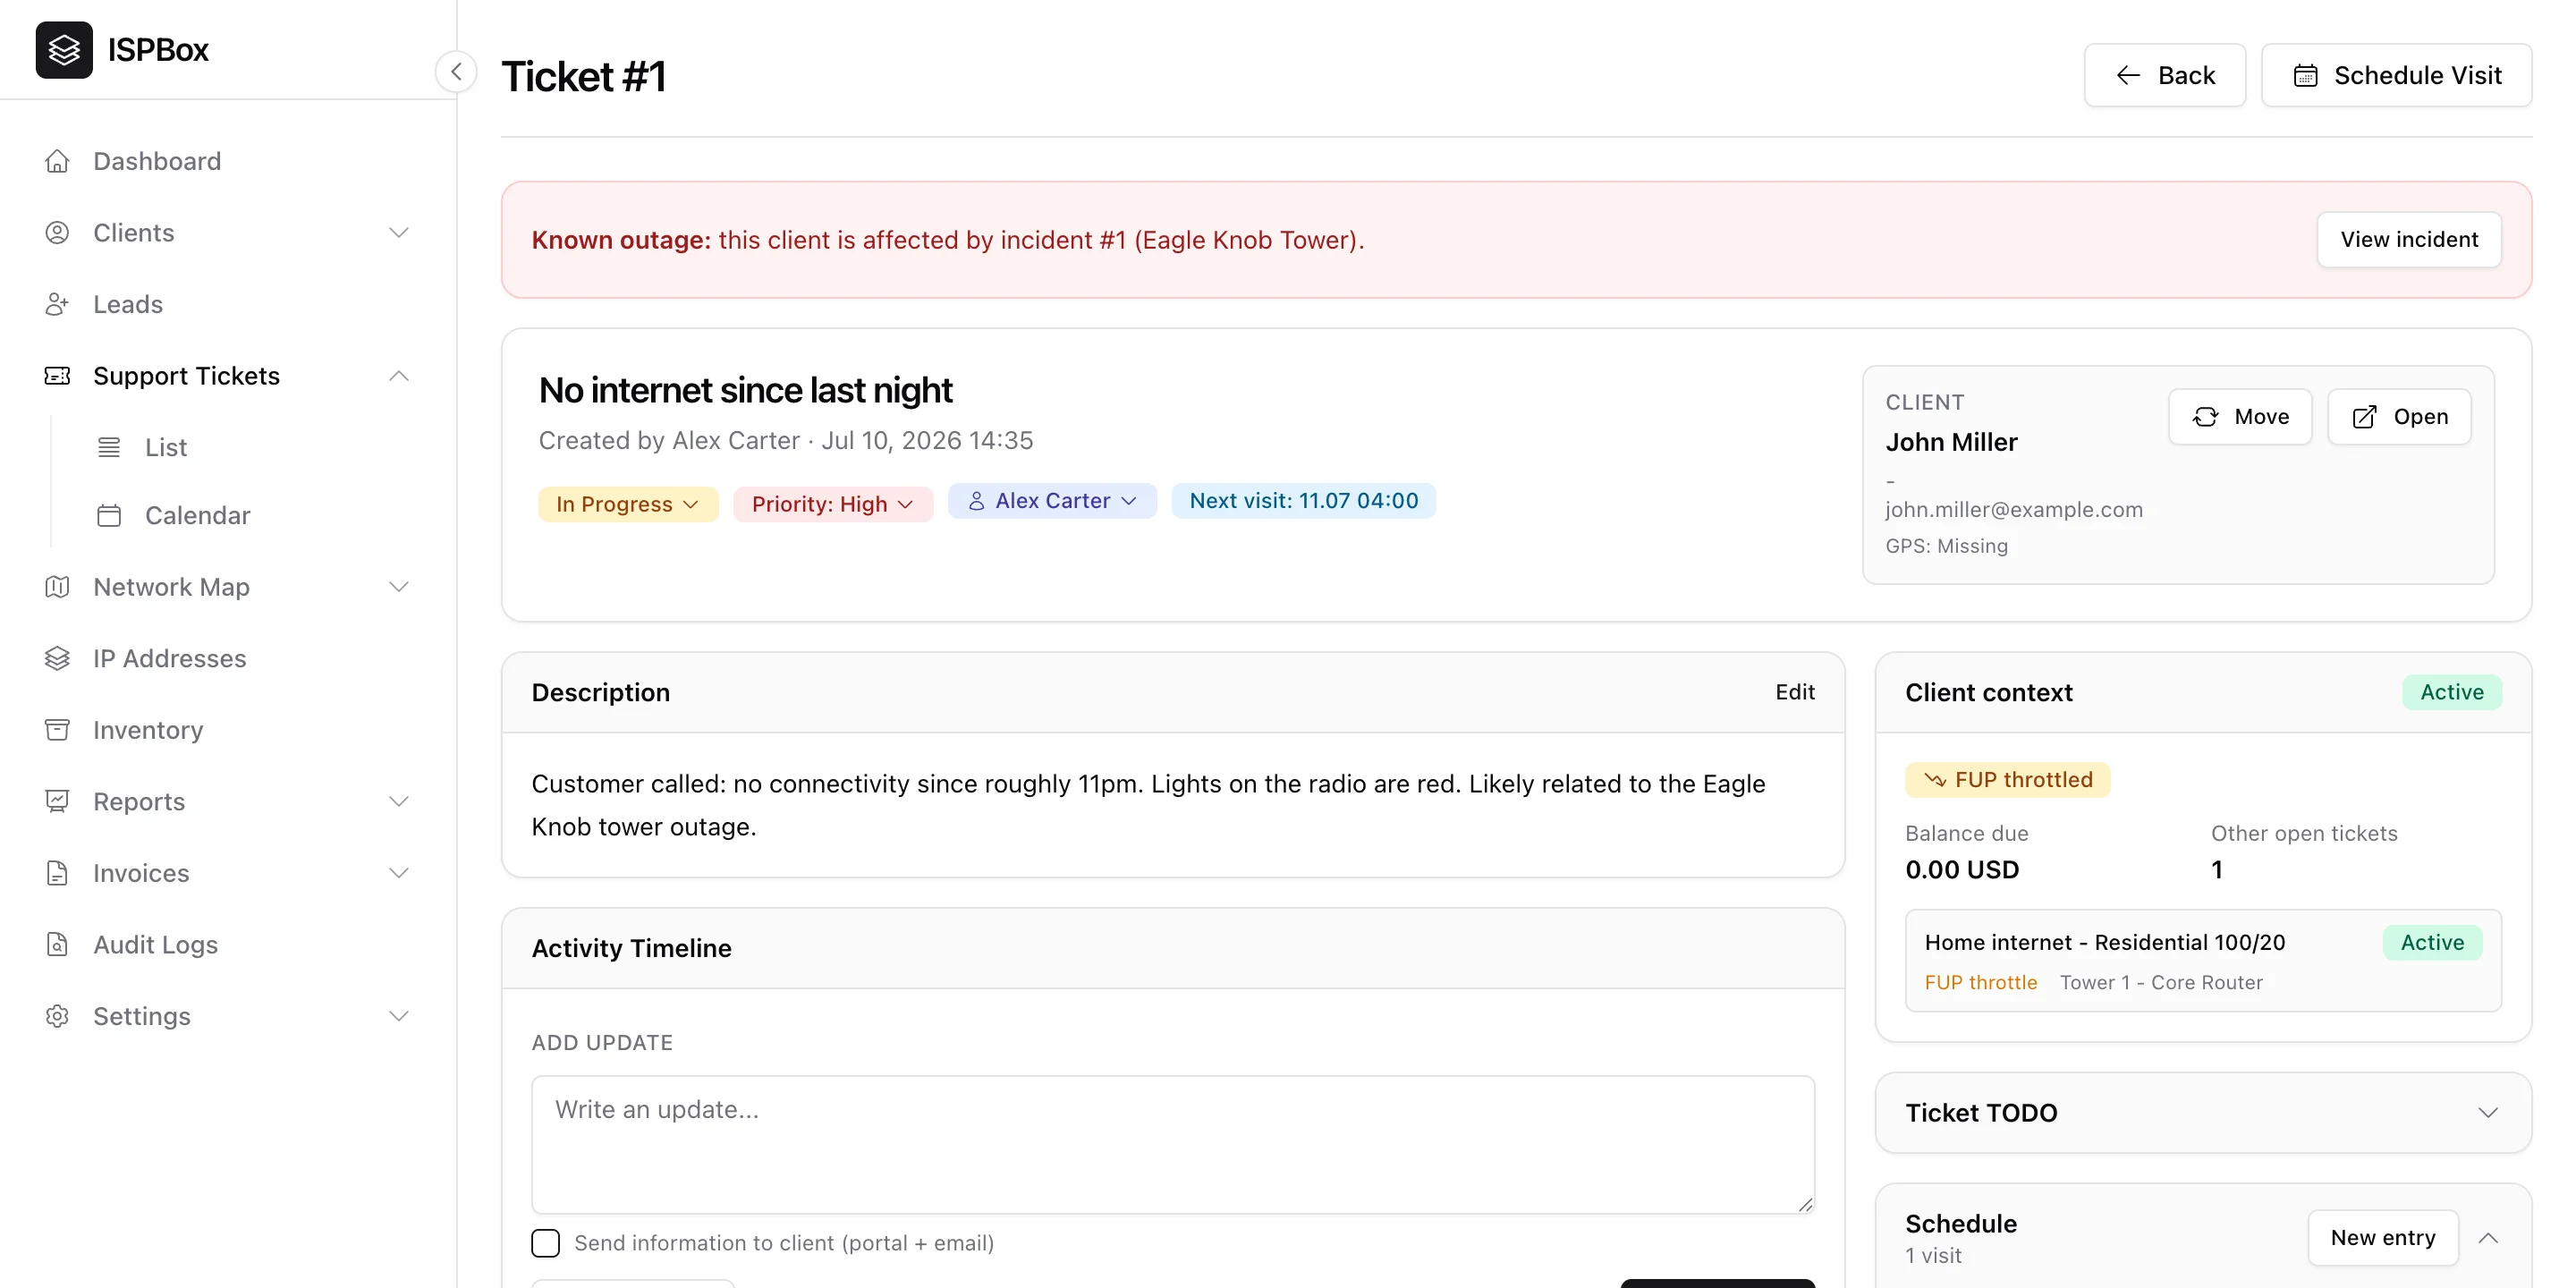
Task: Edit the ticket description
Action: tap(1794, 692)
